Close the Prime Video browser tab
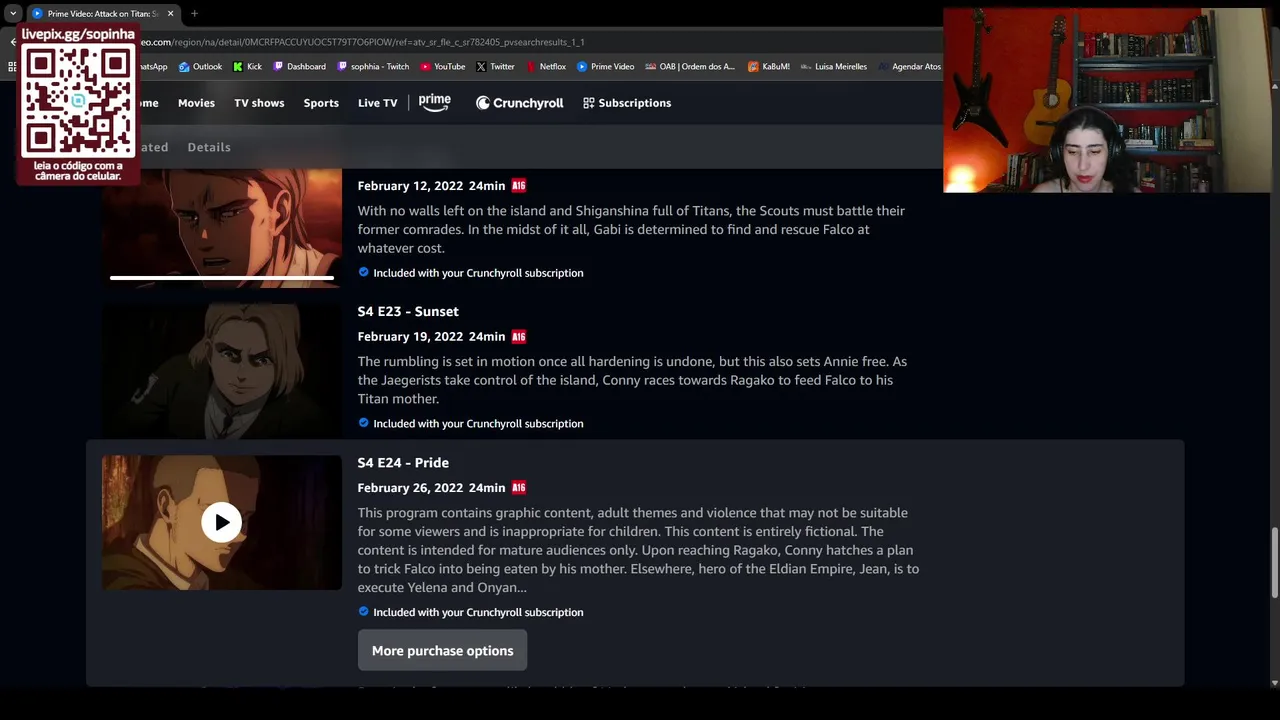This screenshot has height=720, width=1280. tap(170, 14)
